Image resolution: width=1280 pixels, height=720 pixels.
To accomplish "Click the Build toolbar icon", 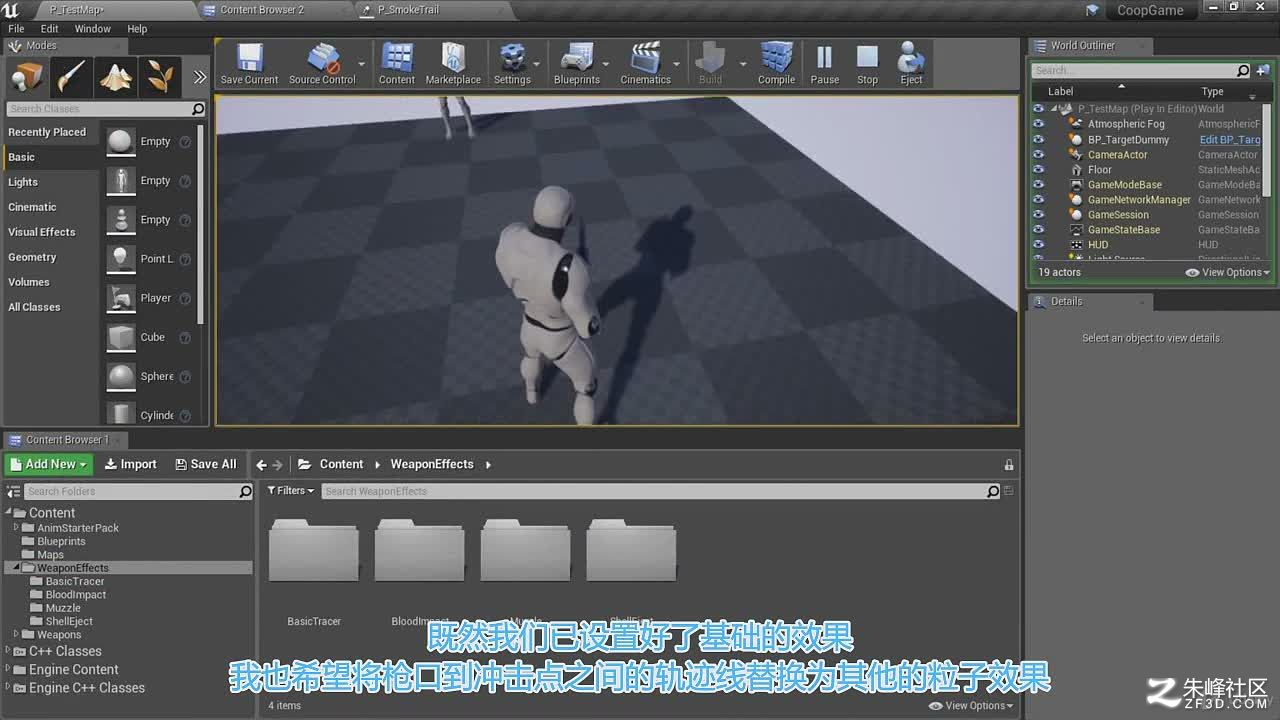I will point(710,58).
